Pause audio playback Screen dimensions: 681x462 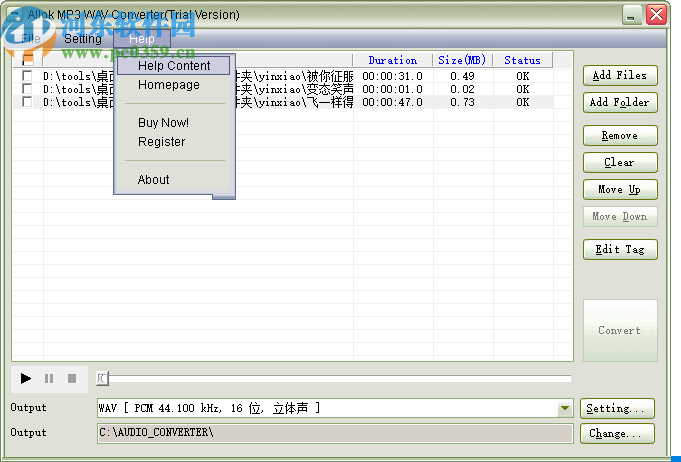click(49, 379)
